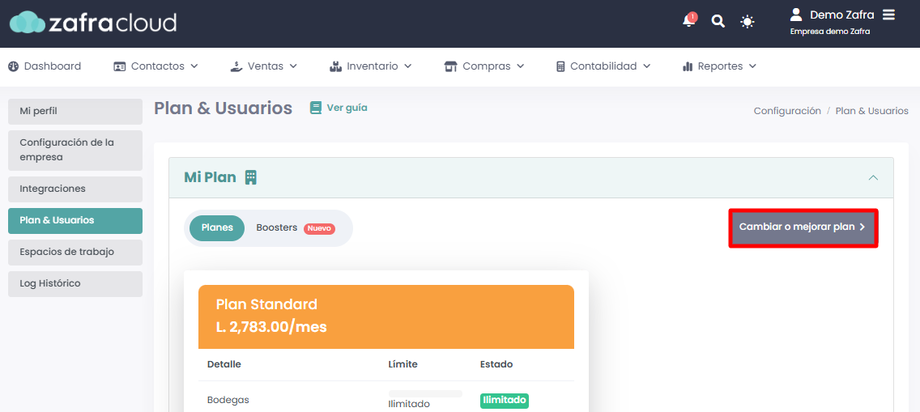Click the zafracloud logo
The width and height of the screenshot is (920, 412).
[93, 22]
